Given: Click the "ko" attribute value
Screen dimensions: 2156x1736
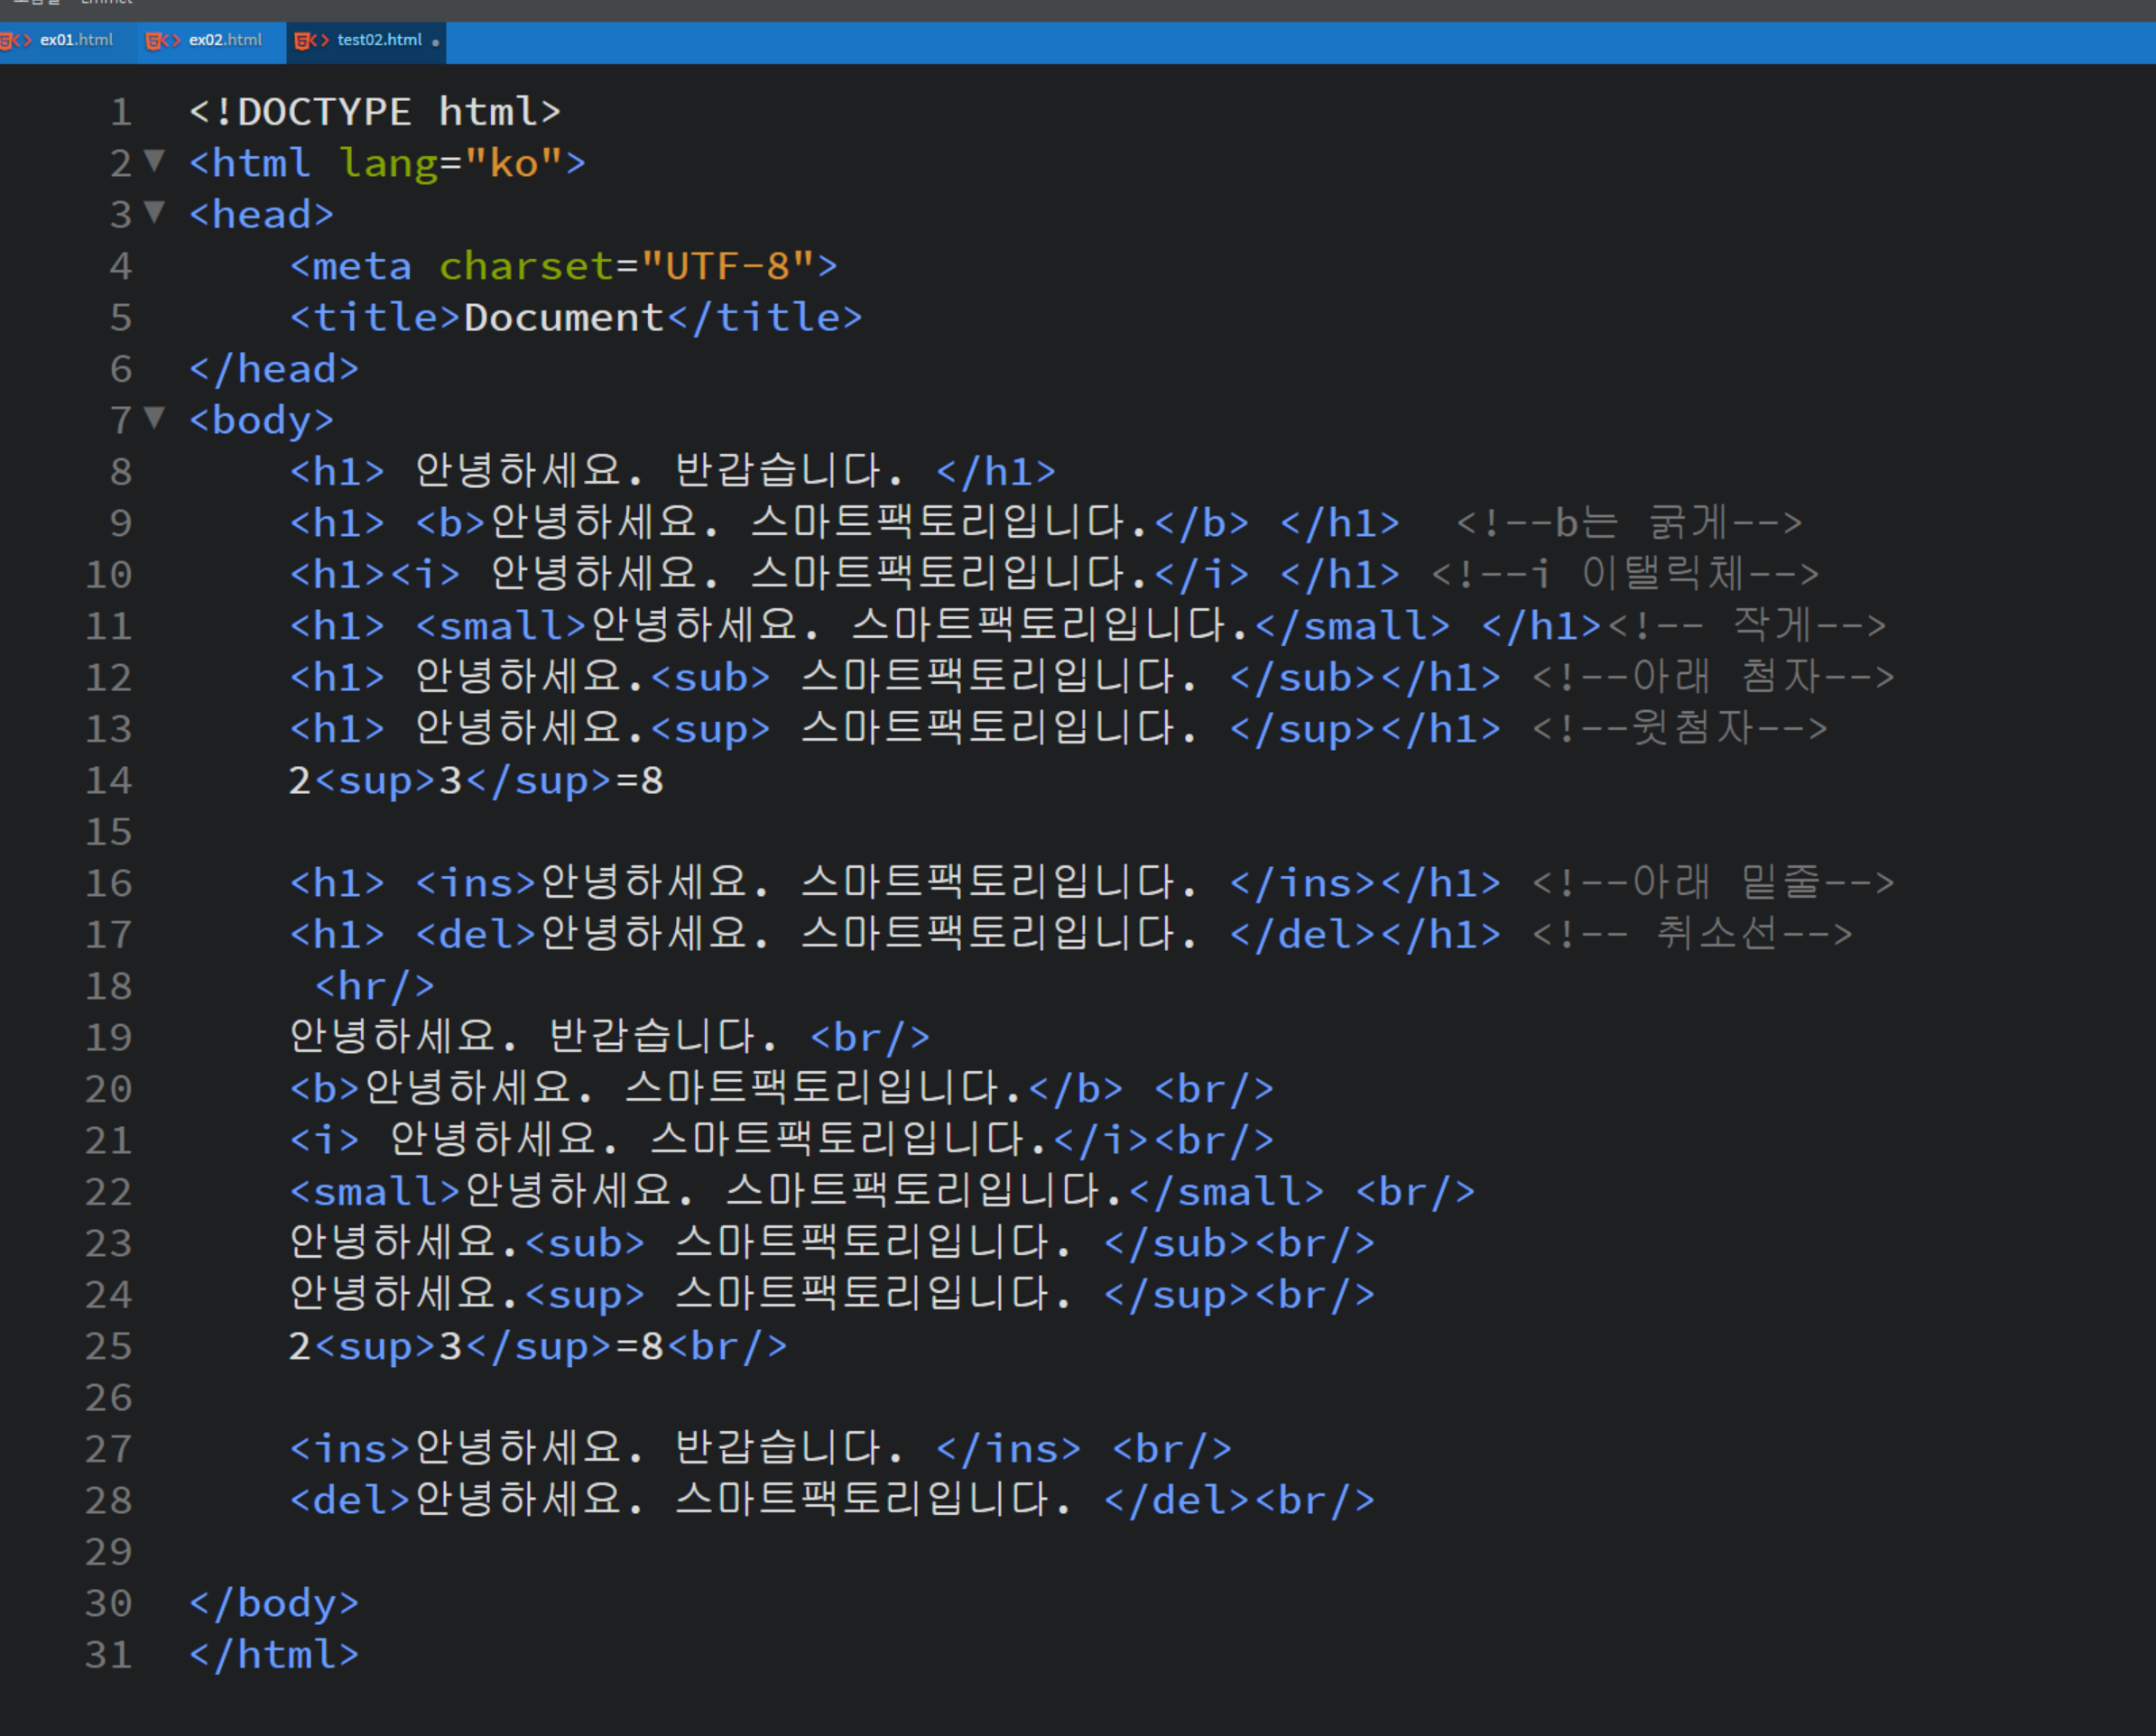Looking at the screenshot, I should [514, 163].
